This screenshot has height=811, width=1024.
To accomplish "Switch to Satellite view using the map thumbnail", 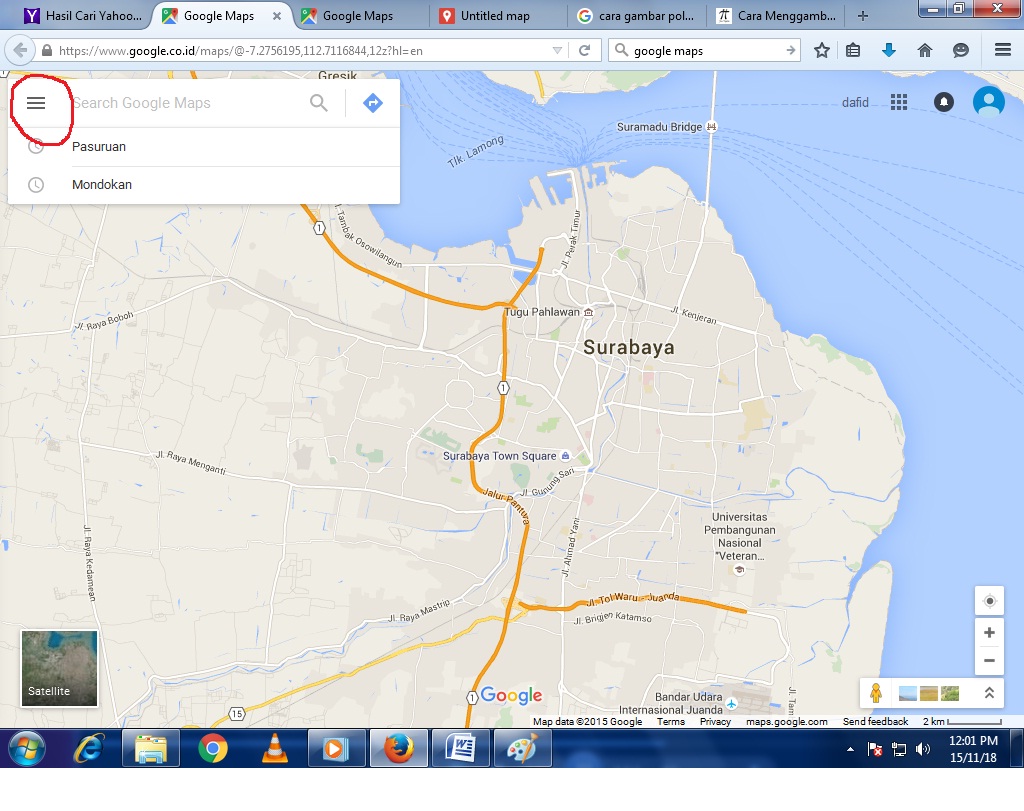I will (58, 667).
